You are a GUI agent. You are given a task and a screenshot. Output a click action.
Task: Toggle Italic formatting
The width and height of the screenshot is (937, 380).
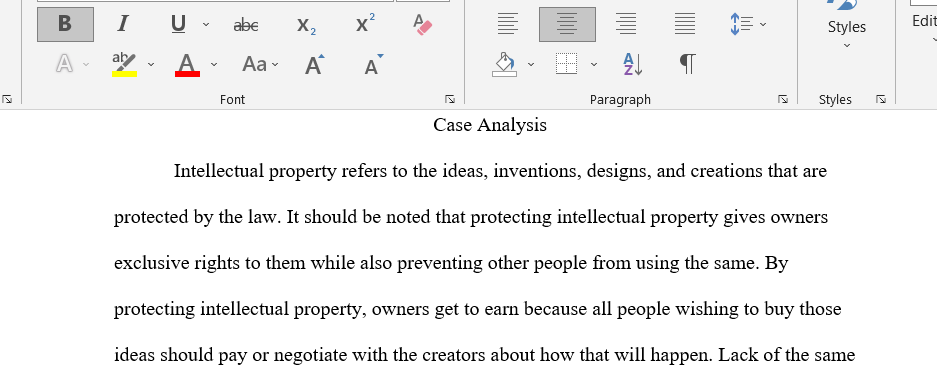coord(123,24)
